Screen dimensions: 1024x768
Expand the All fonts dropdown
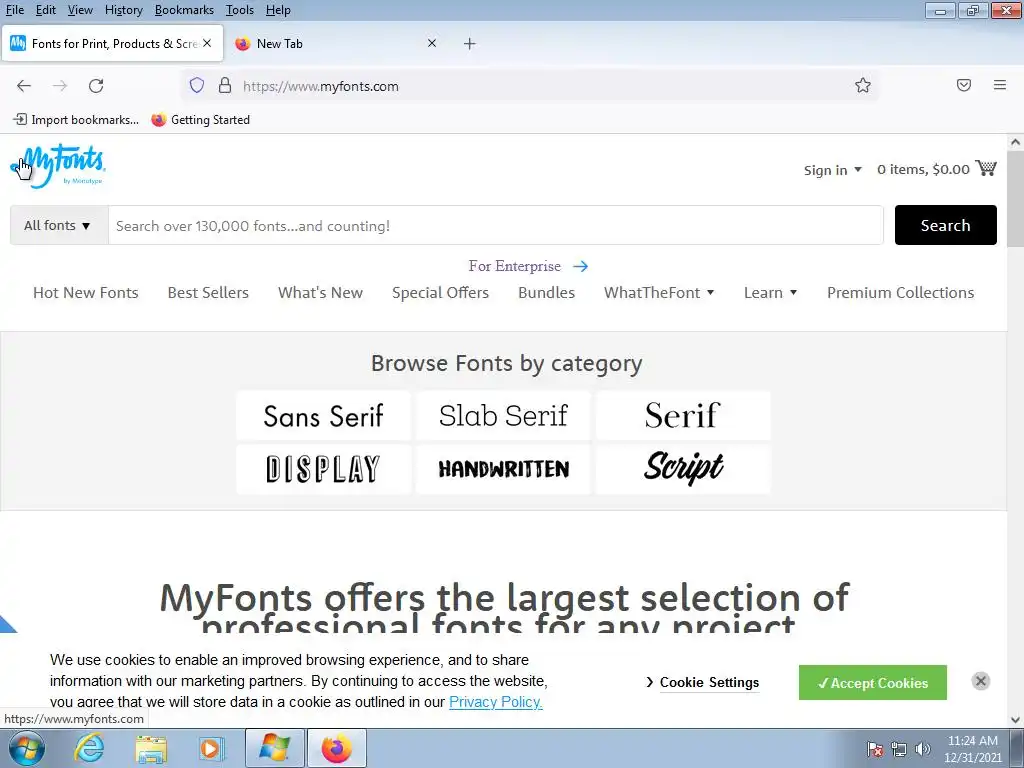tap(59, 225)
